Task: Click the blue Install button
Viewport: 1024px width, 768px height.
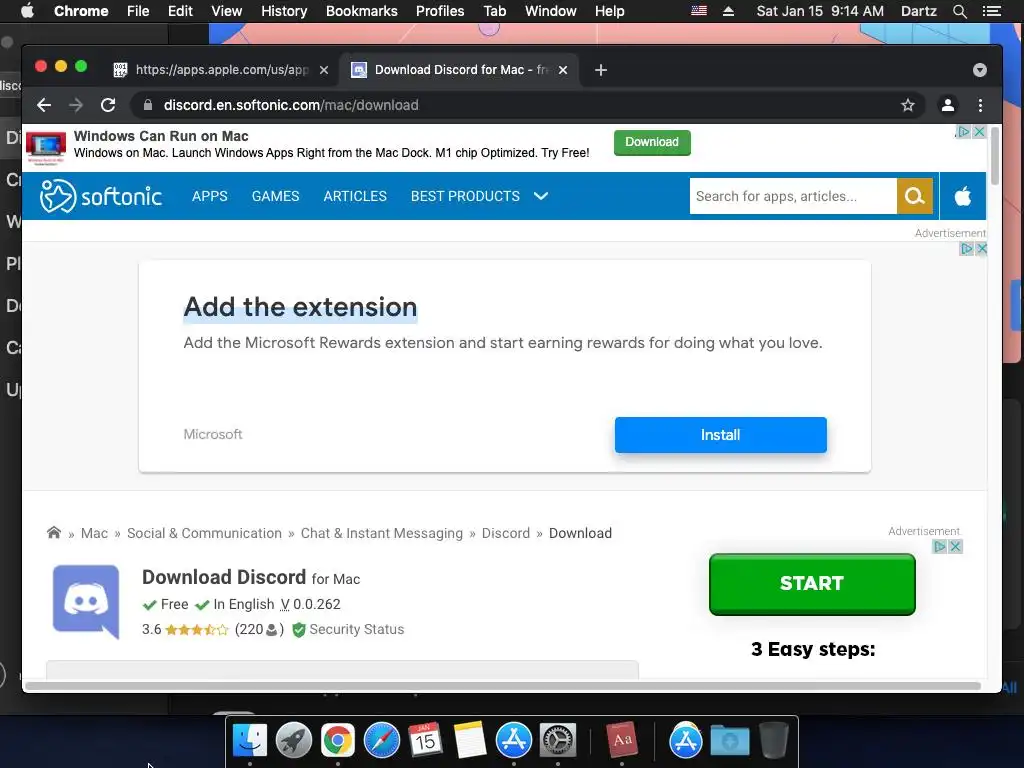Action: click(720, 435)
